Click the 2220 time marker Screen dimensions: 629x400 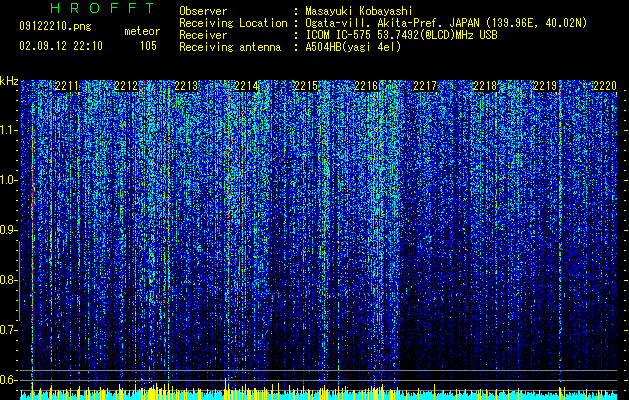click(x=605, y=86)
